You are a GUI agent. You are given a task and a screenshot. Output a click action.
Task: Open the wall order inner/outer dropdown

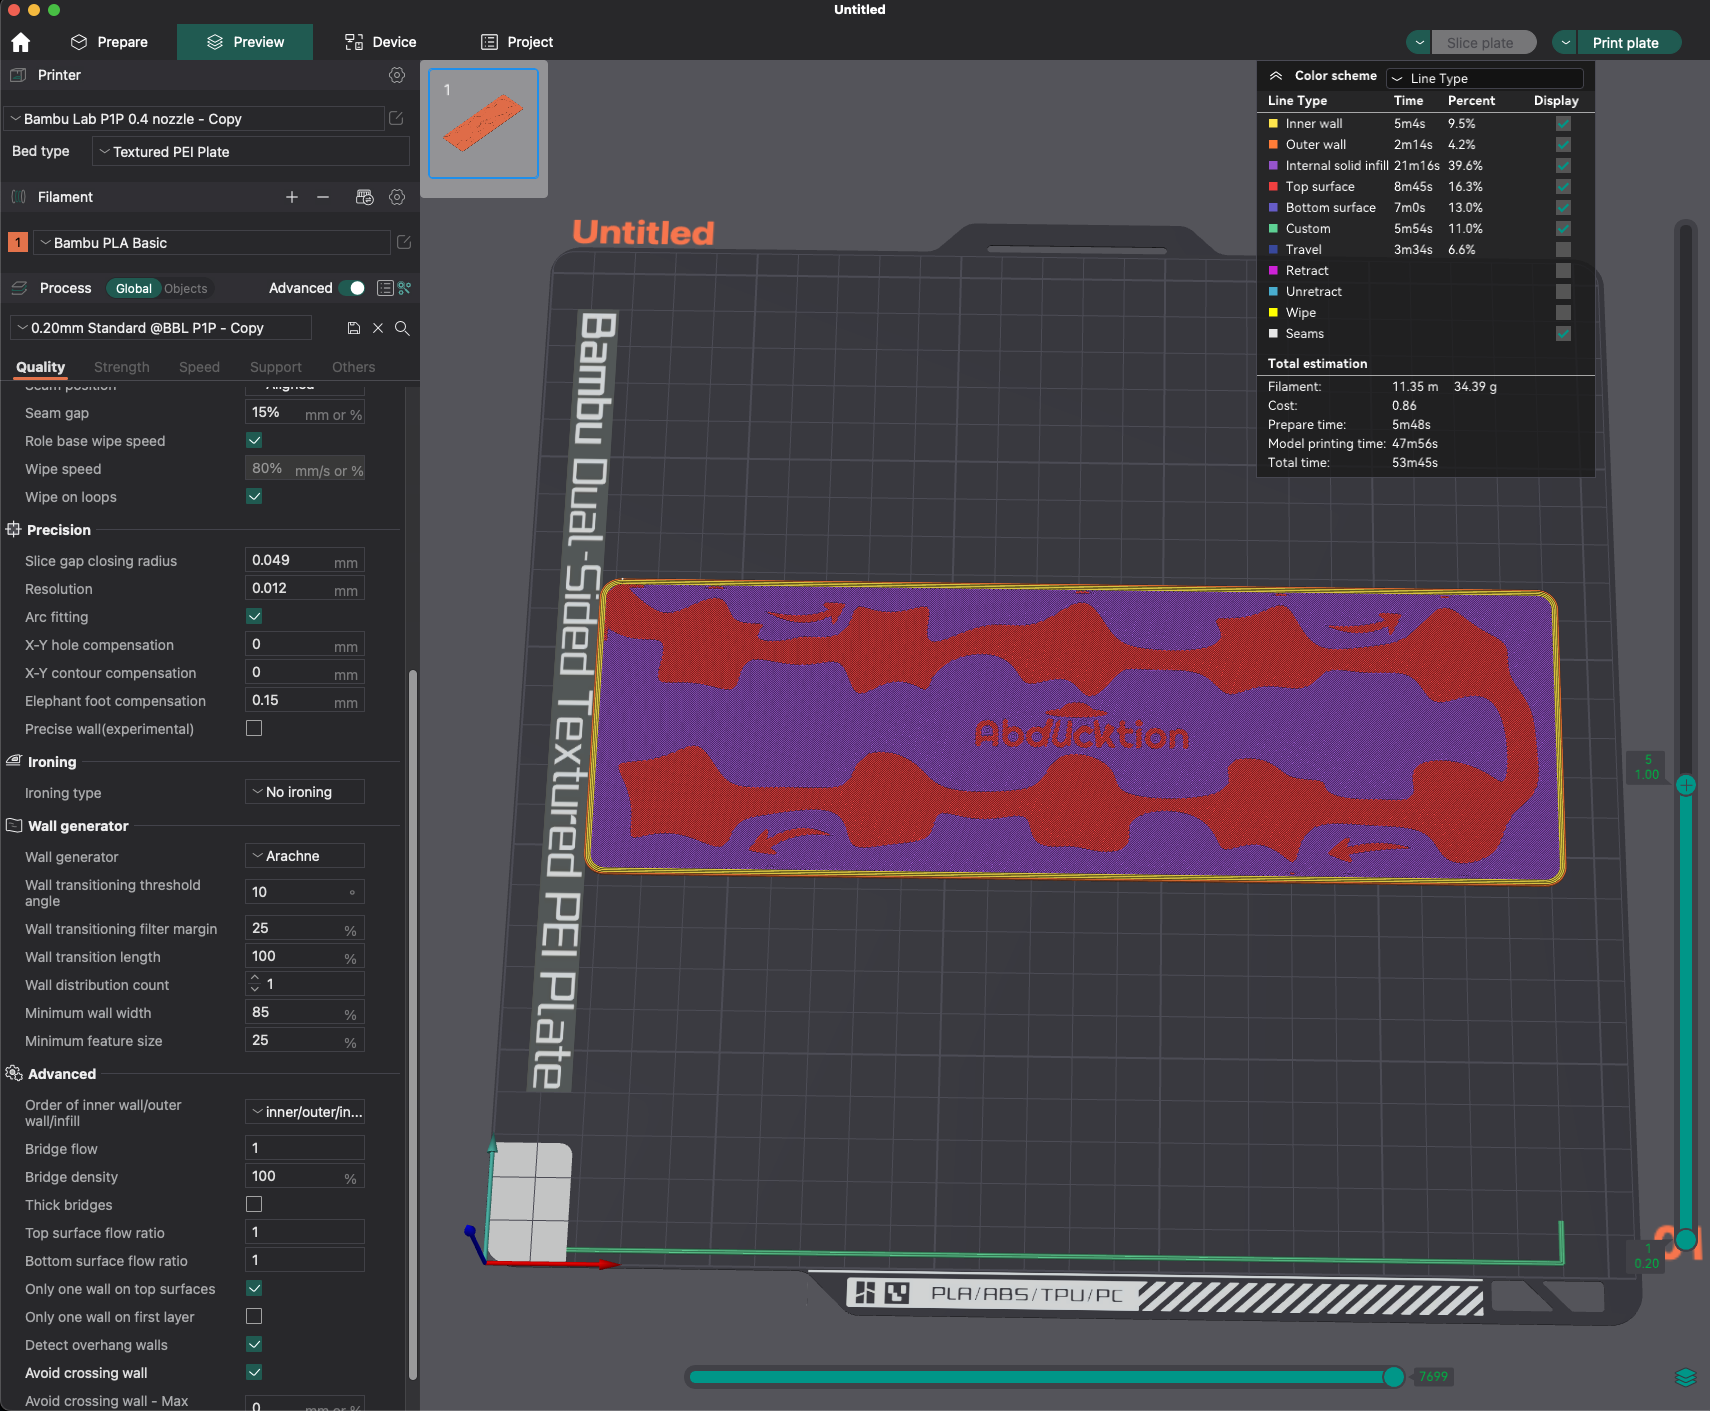pyautogui.click(x=305, y=1112)
